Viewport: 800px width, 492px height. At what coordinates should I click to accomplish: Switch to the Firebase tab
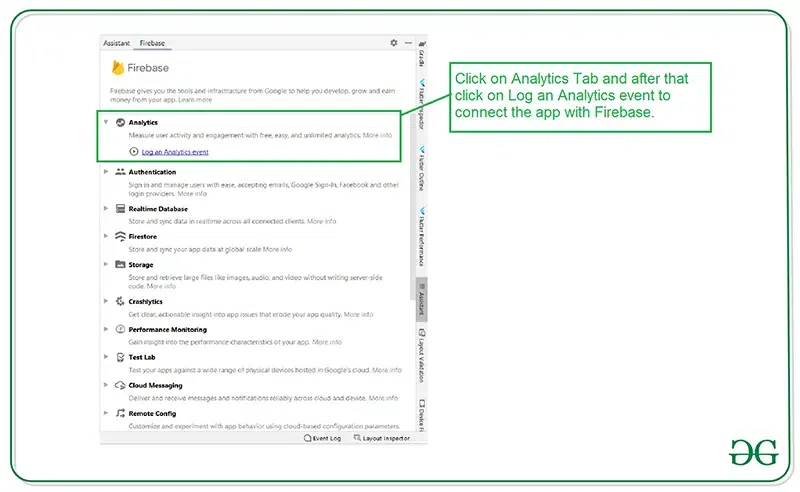pyautogui.click(x=152, y=43)
